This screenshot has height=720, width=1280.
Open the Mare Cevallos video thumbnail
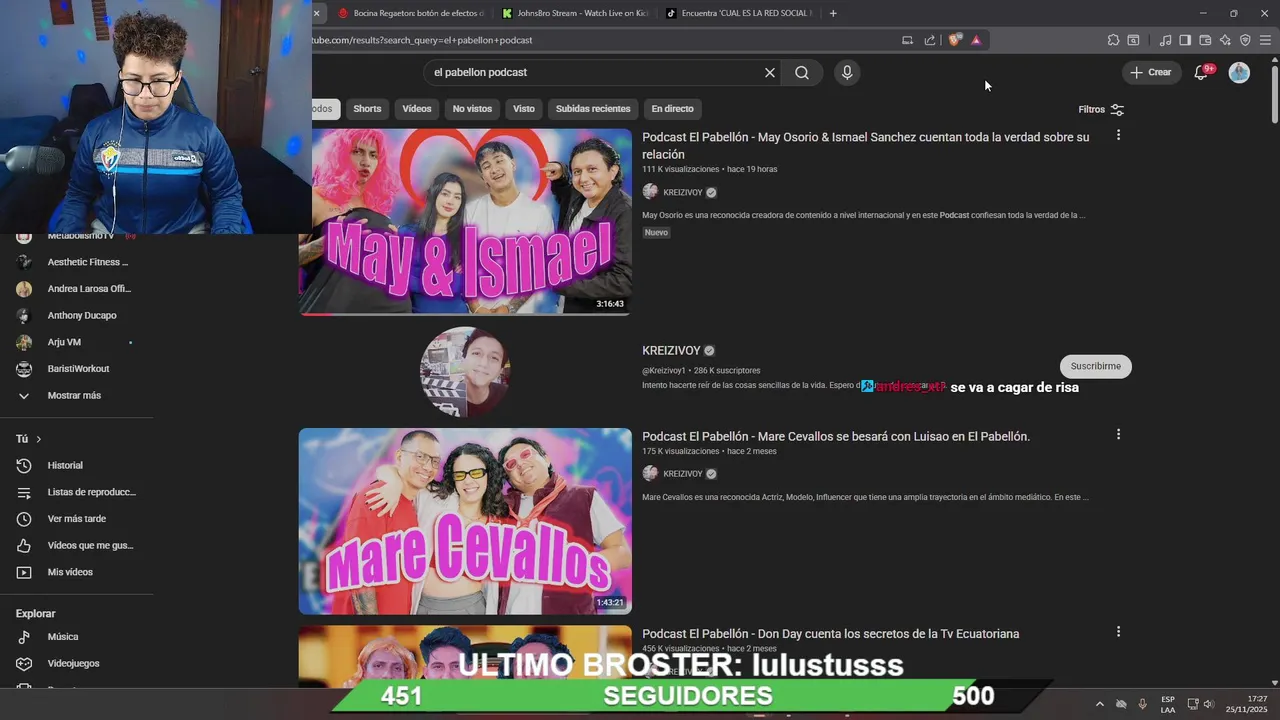click(x=465, y=521)
